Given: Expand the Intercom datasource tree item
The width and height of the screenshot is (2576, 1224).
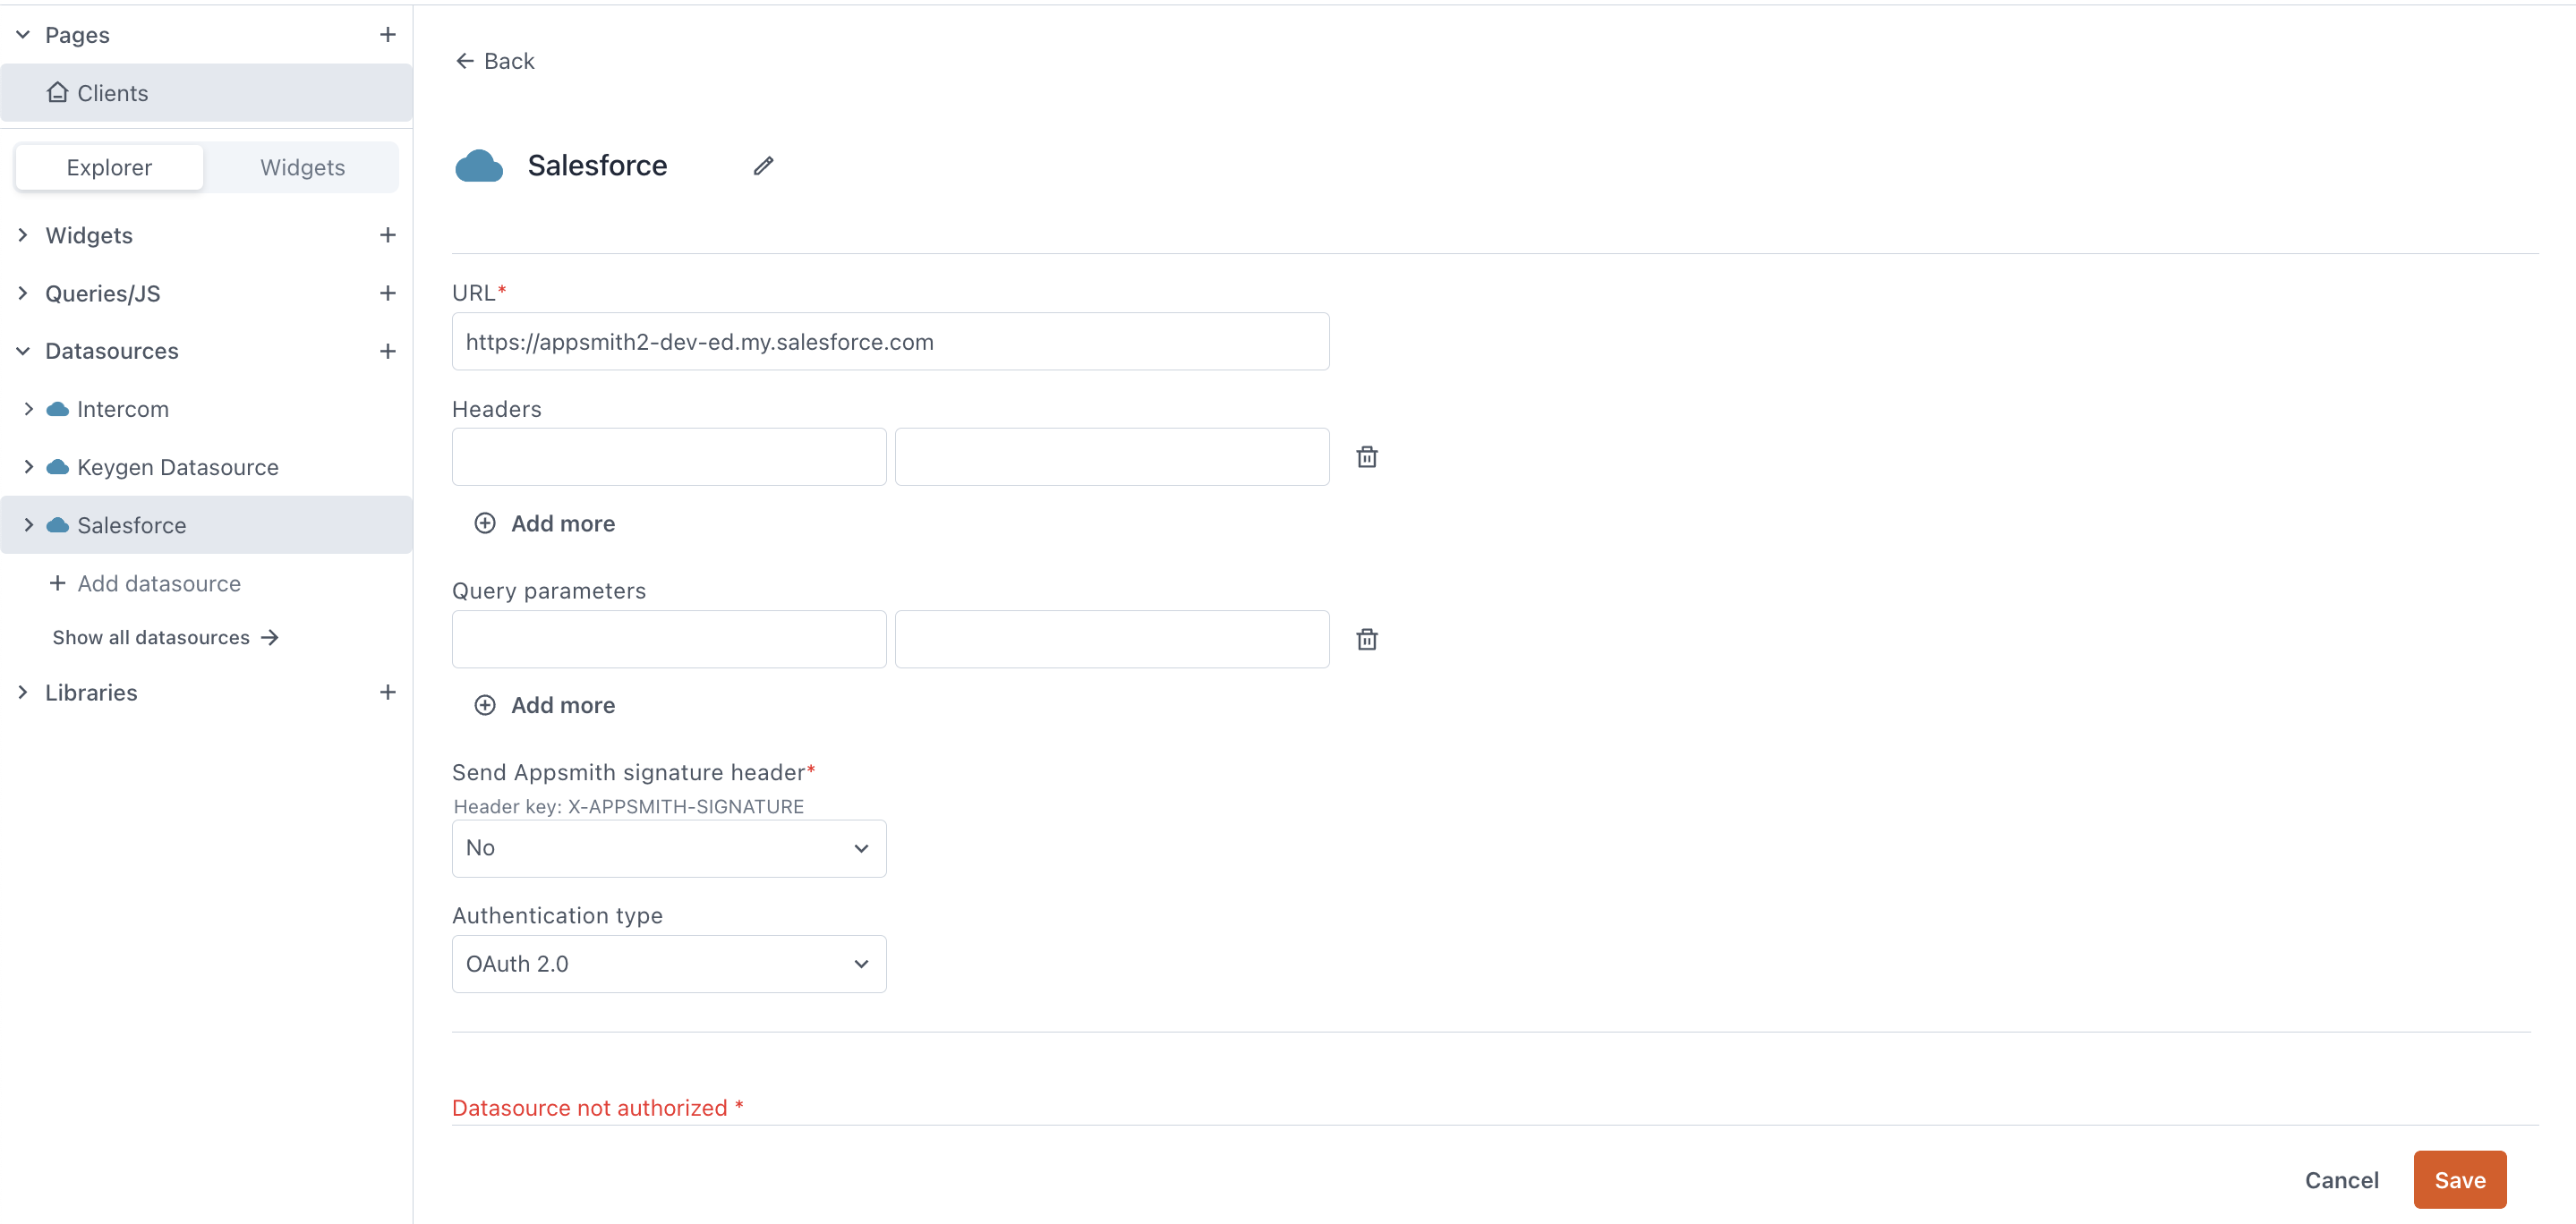Looking at the screenshot, I should (x=28, y=409).
